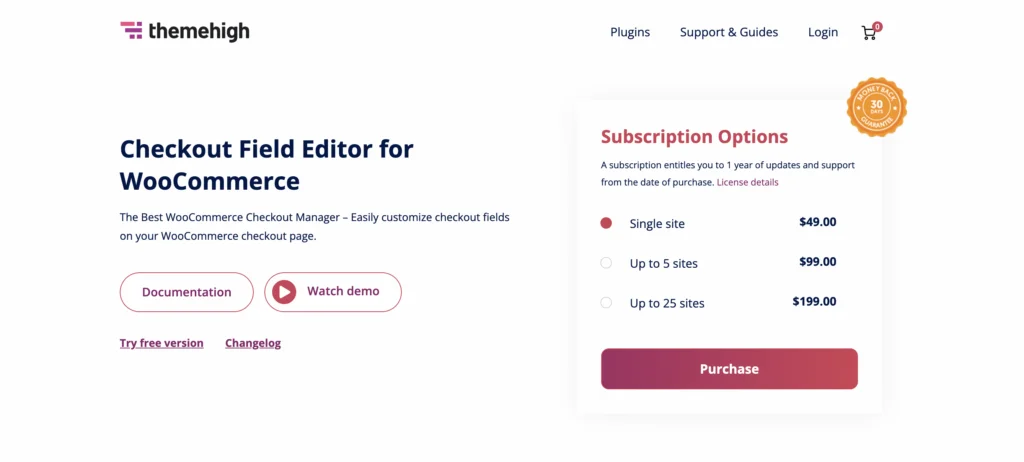Viewport: 1024px width, 462px height.
Task: Choose the Up to 25 sites radio button
Action: (606, 303)
